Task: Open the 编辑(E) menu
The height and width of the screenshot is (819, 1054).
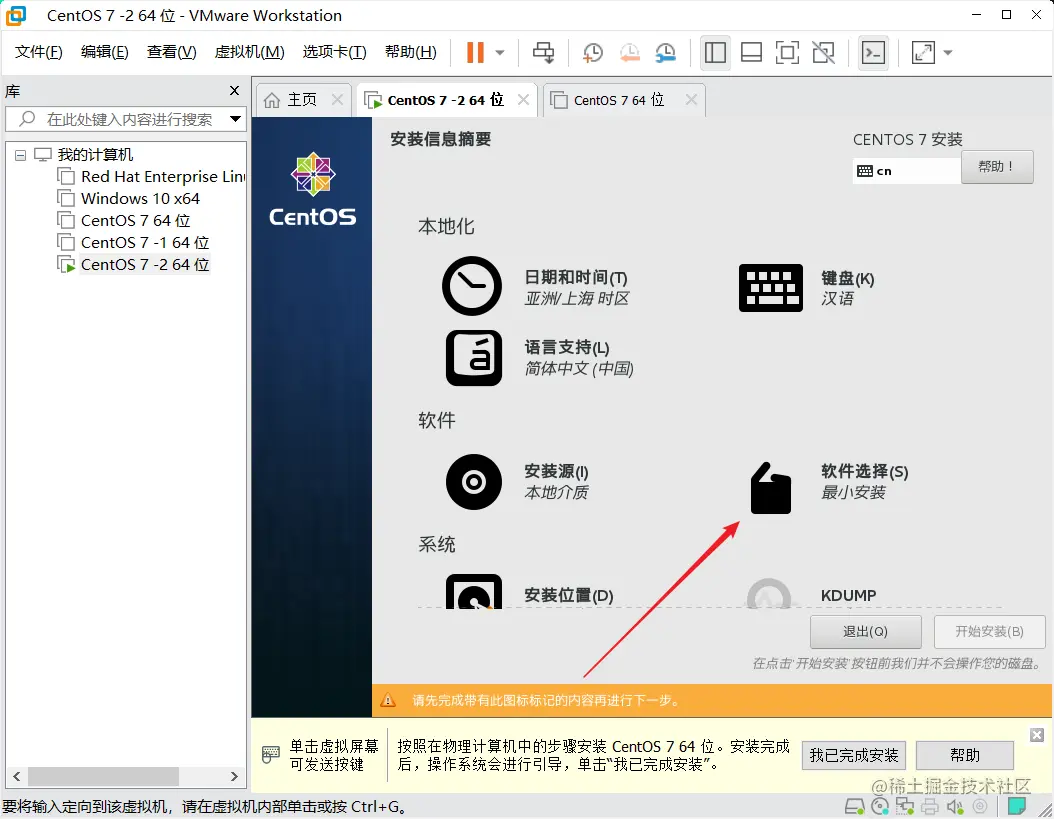Action: (104, 52)
